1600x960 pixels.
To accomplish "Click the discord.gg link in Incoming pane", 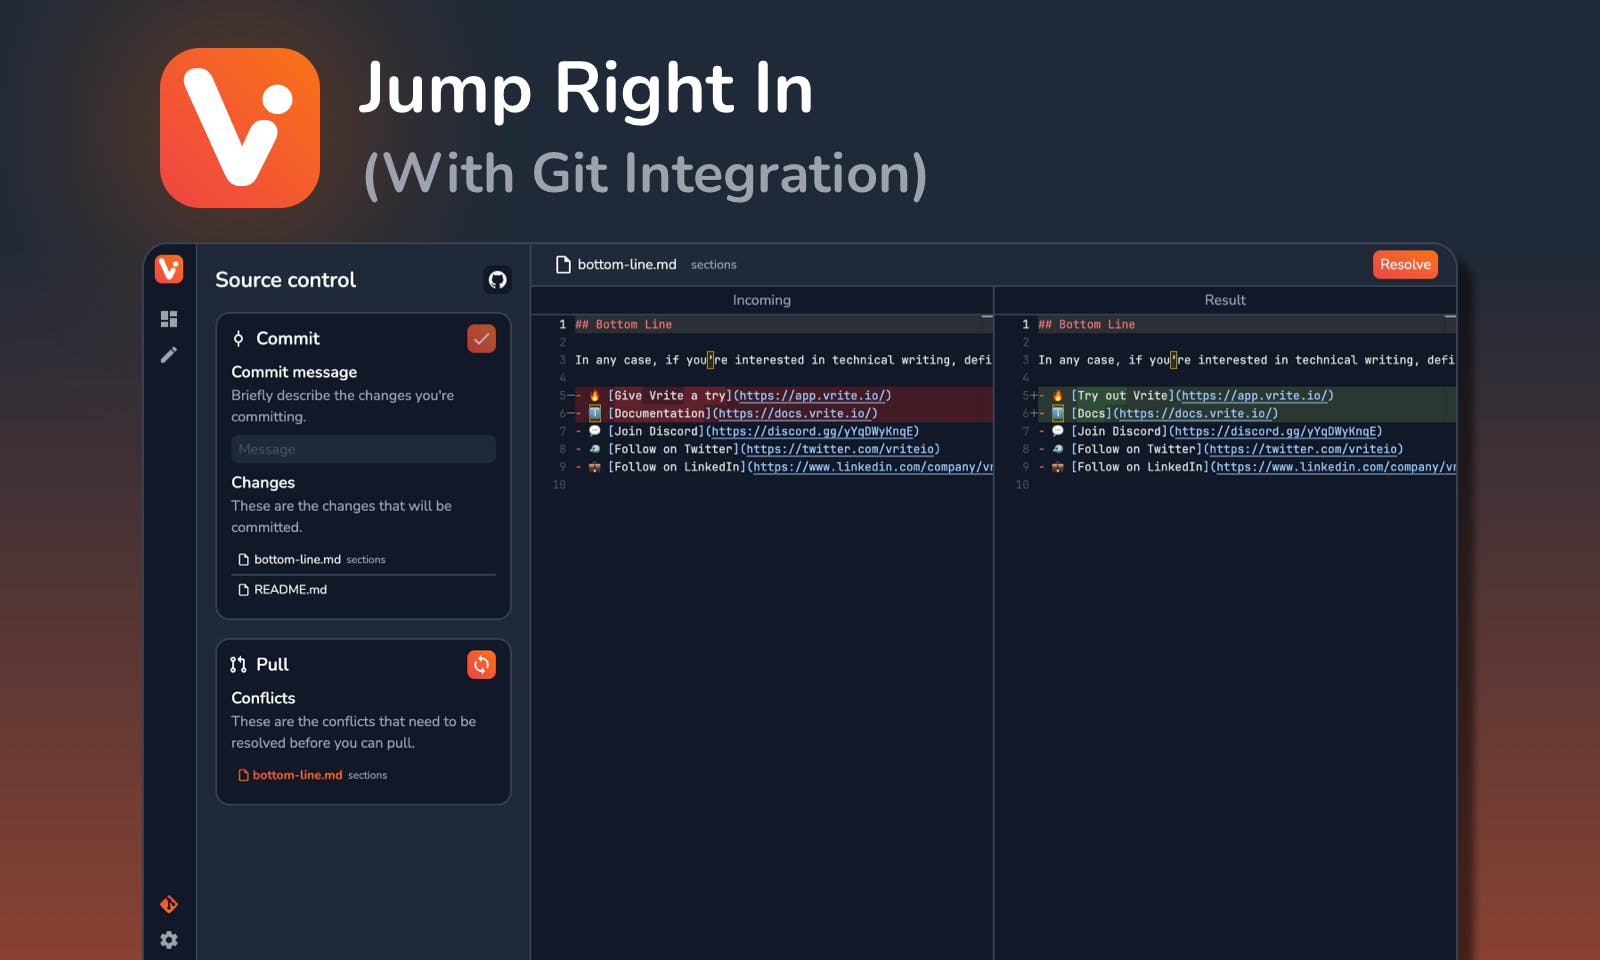I will (x=811, y=432).
